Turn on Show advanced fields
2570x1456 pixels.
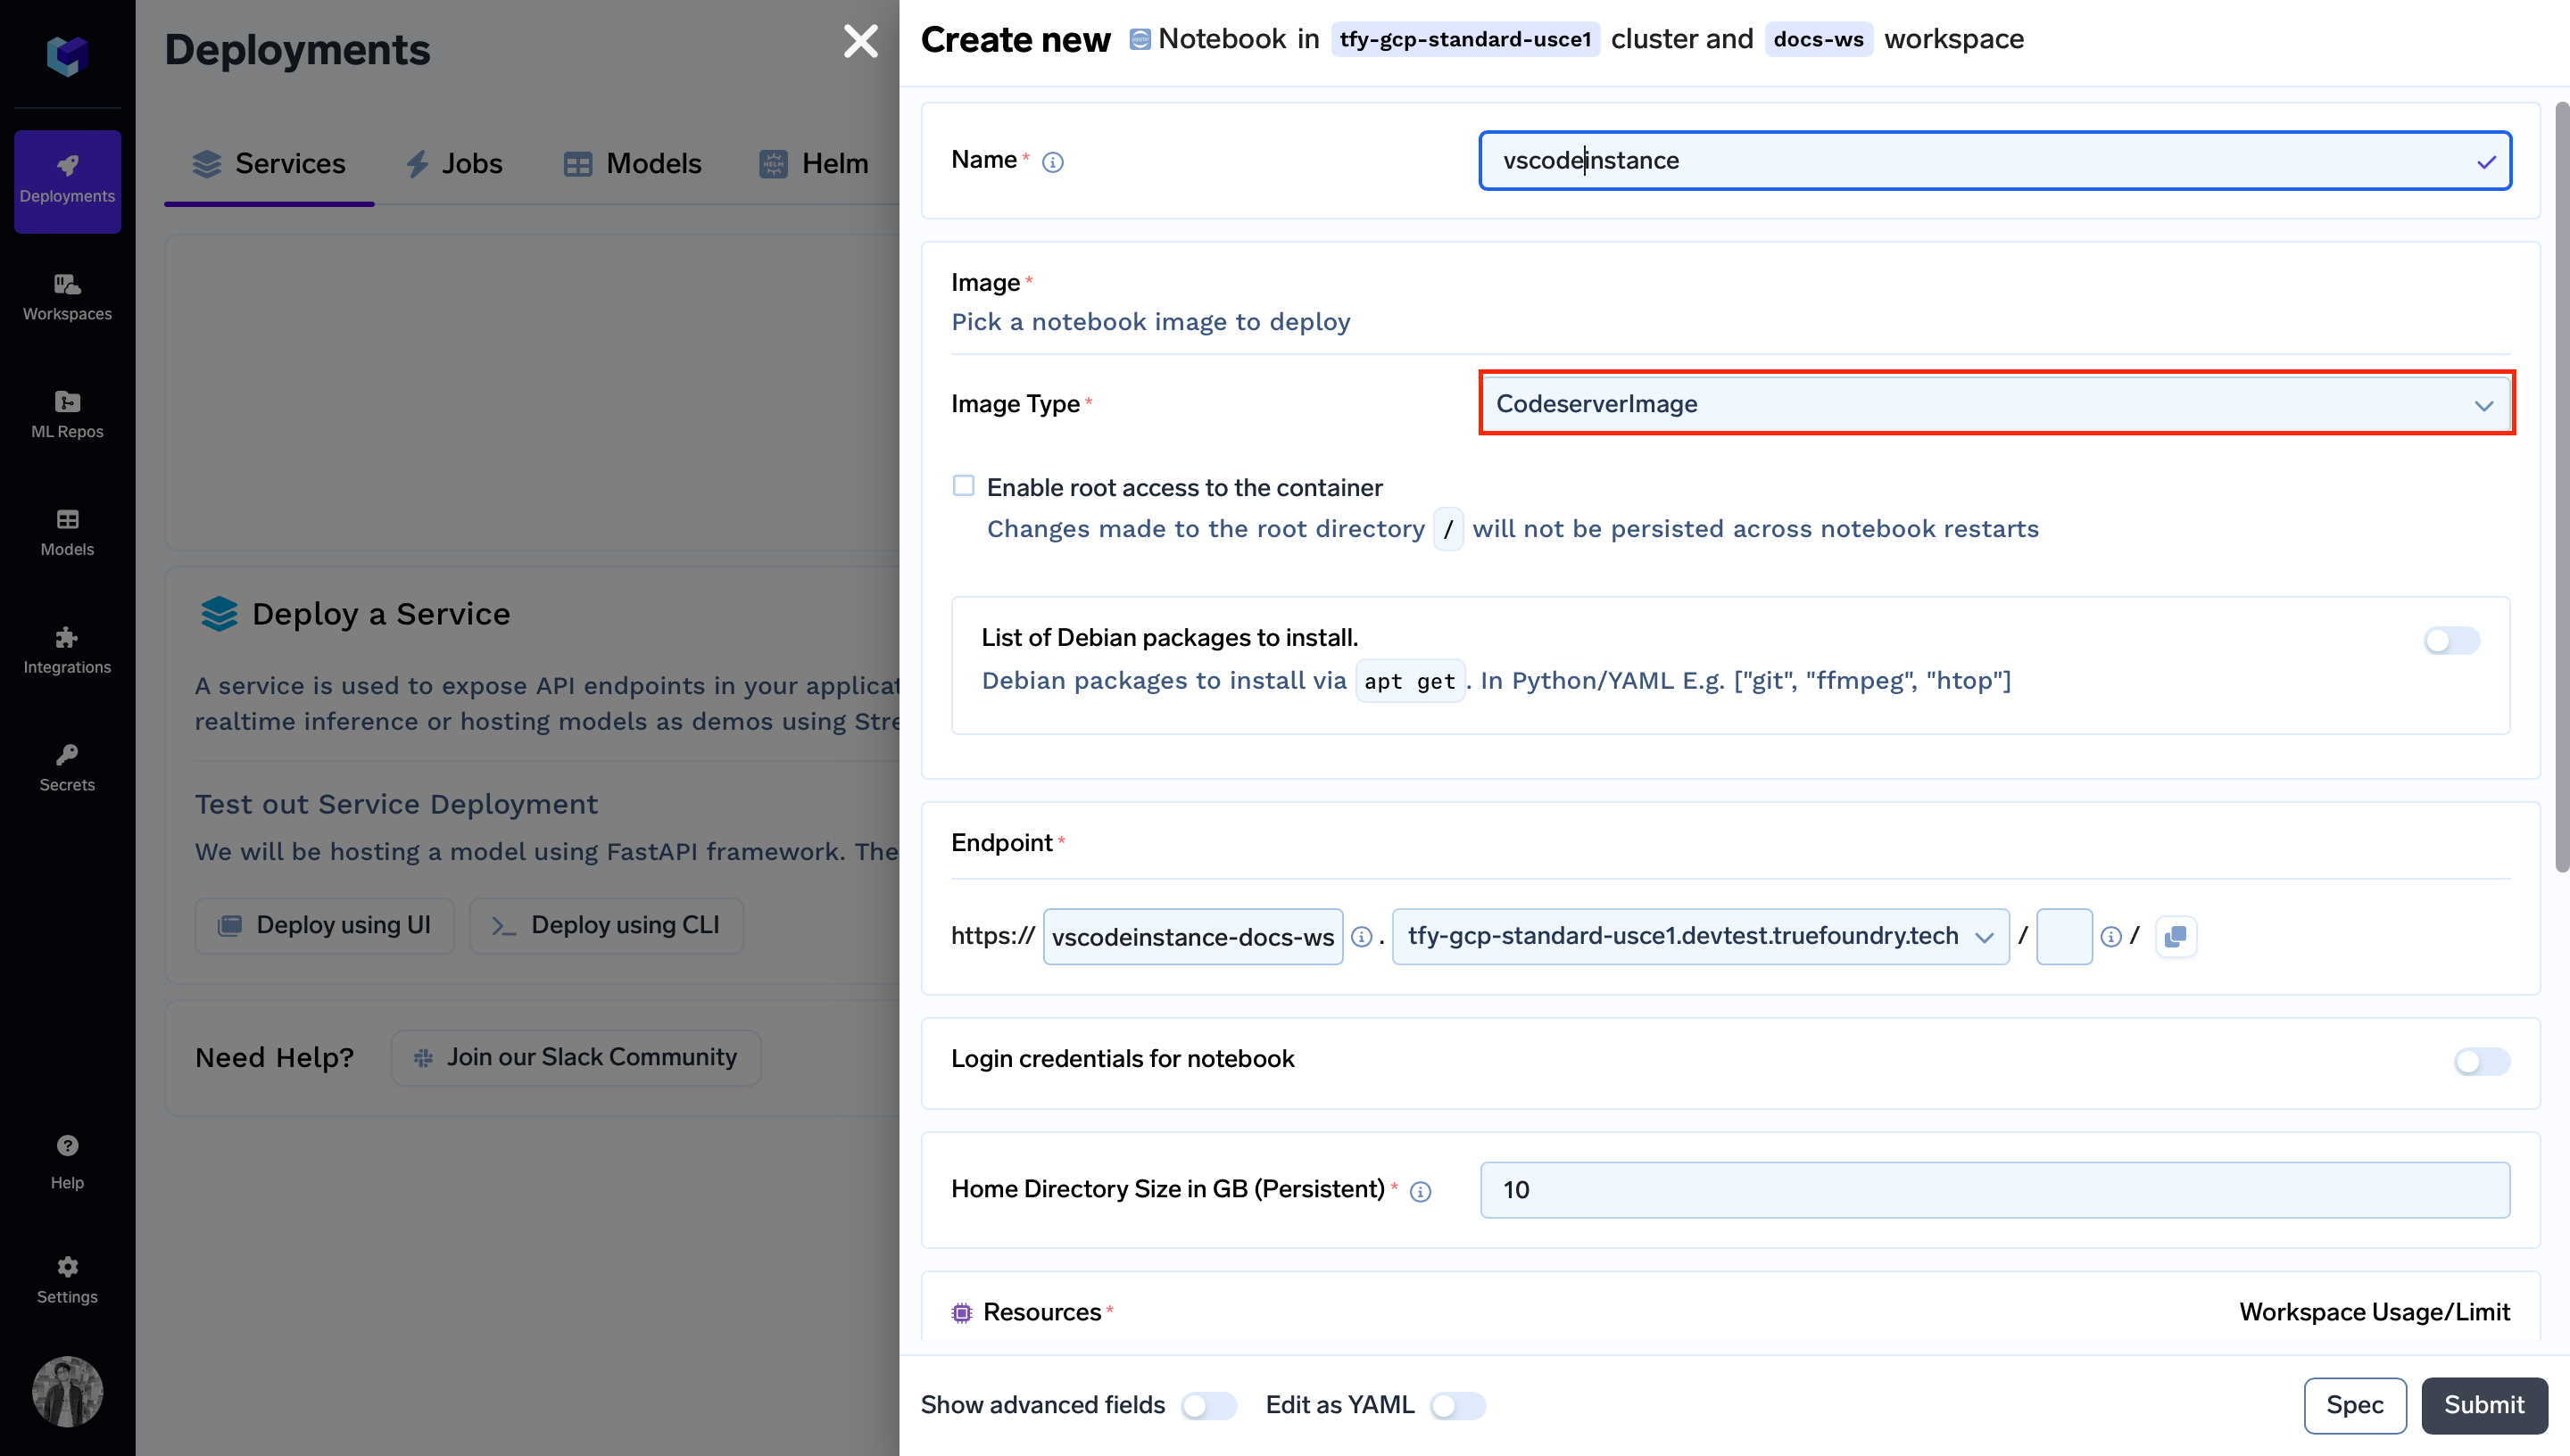click(1208, 1406)
